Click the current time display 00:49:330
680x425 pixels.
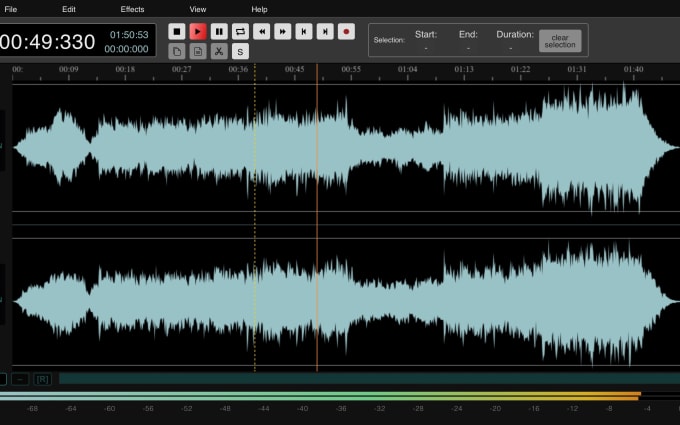pos(47,42)
